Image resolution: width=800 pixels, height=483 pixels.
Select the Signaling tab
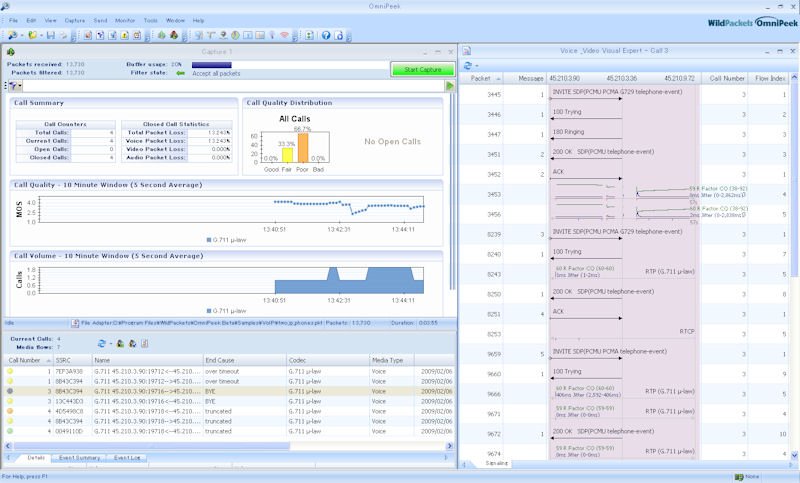(x=496, y=463)
